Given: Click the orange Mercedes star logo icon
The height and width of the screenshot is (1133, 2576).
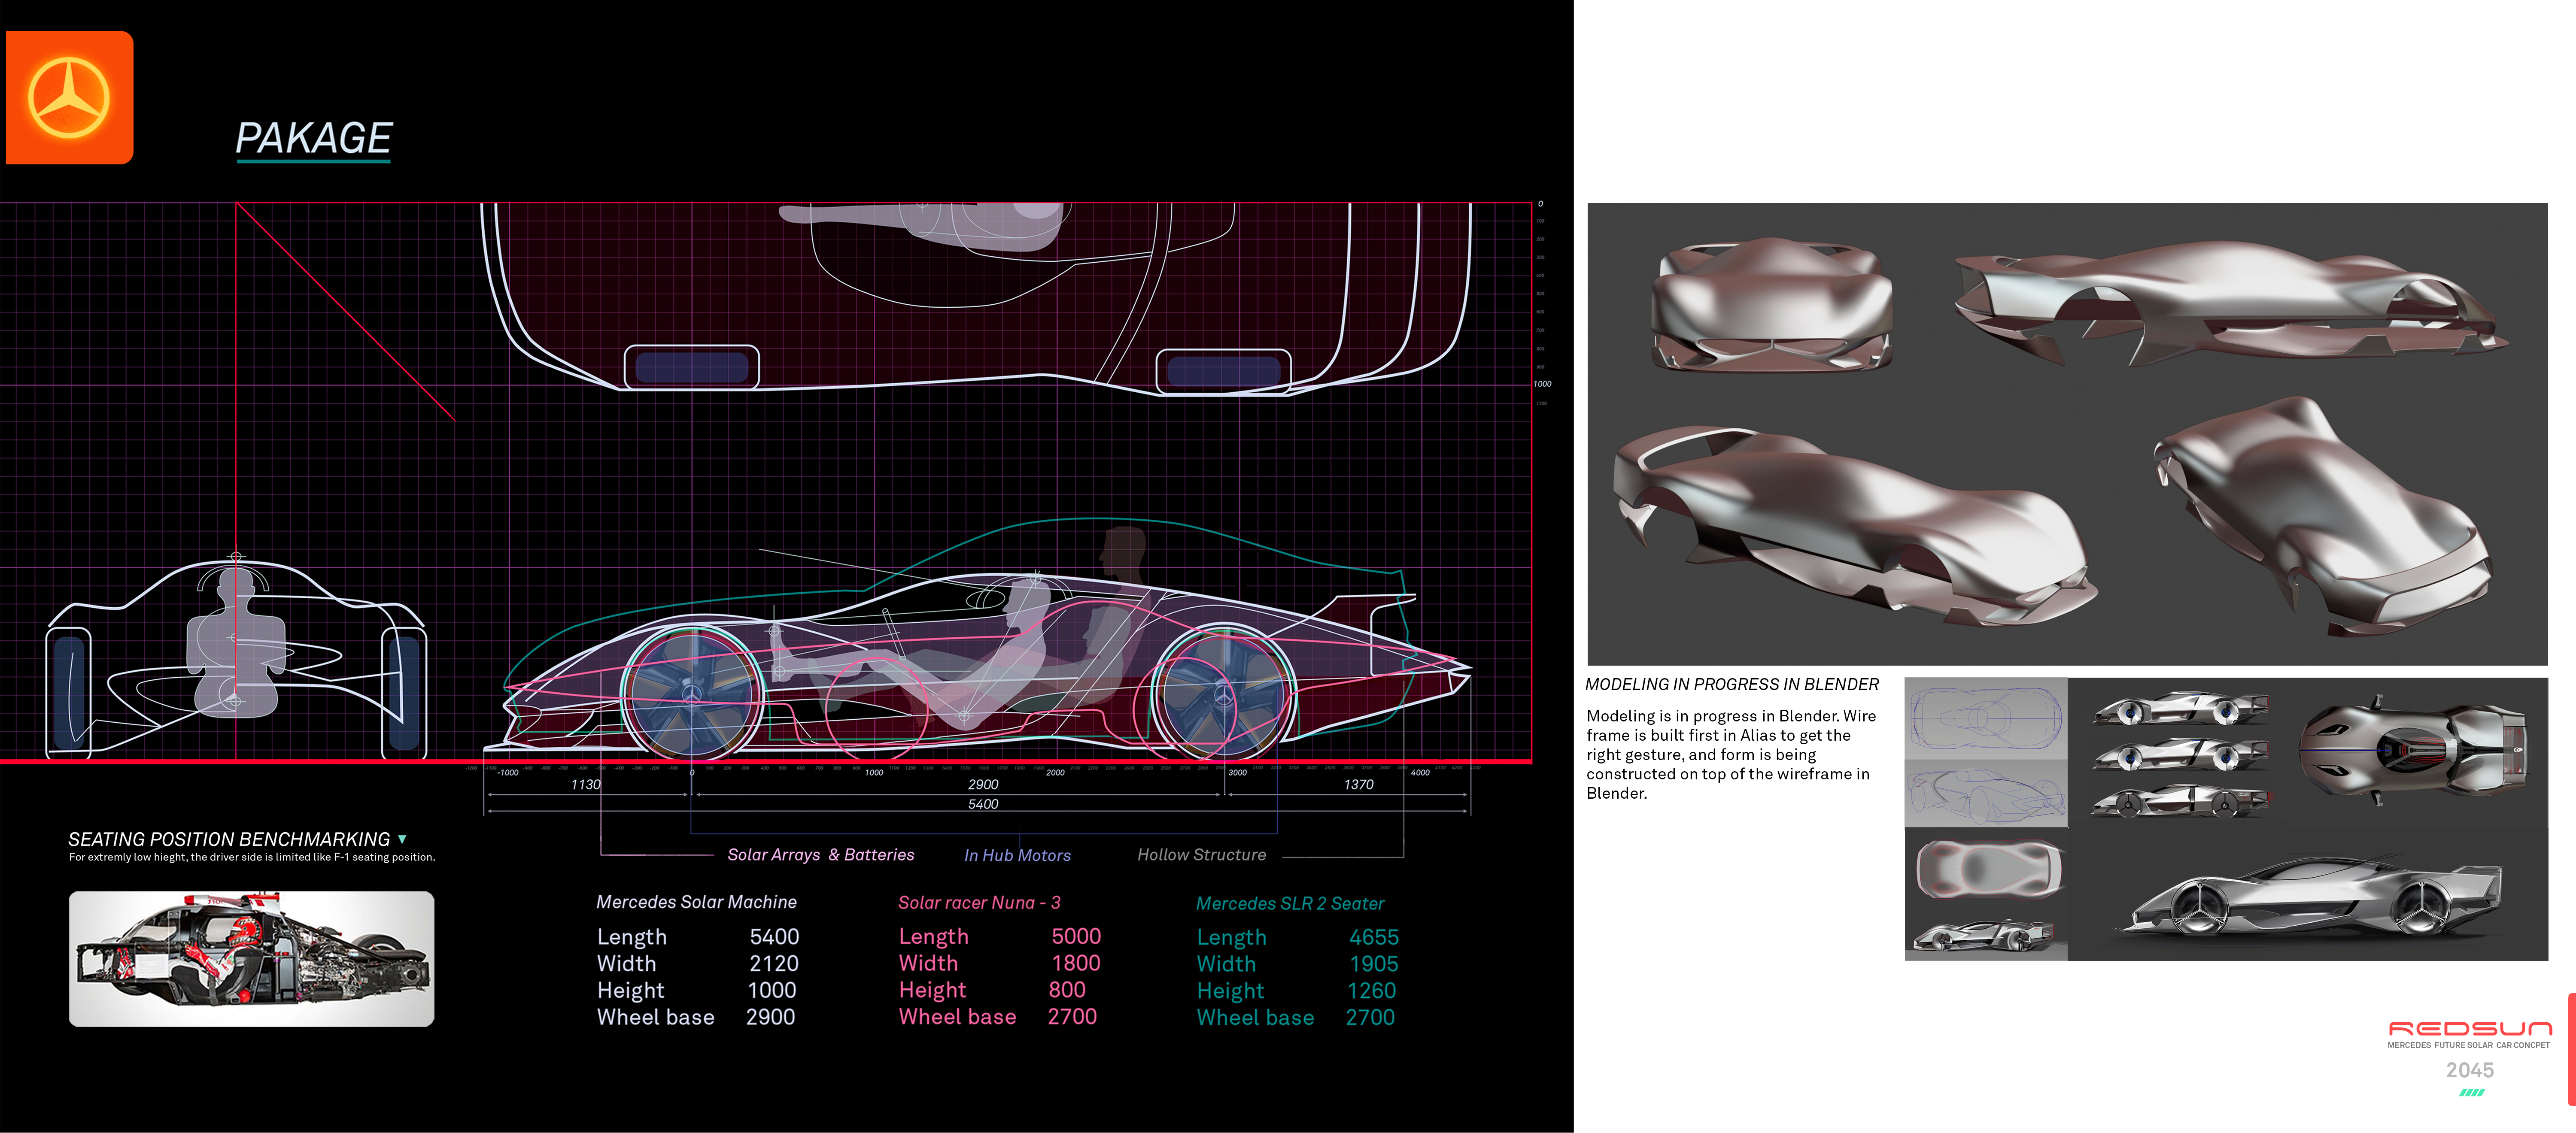Looking at the screenshot, I should coord(69,97).
